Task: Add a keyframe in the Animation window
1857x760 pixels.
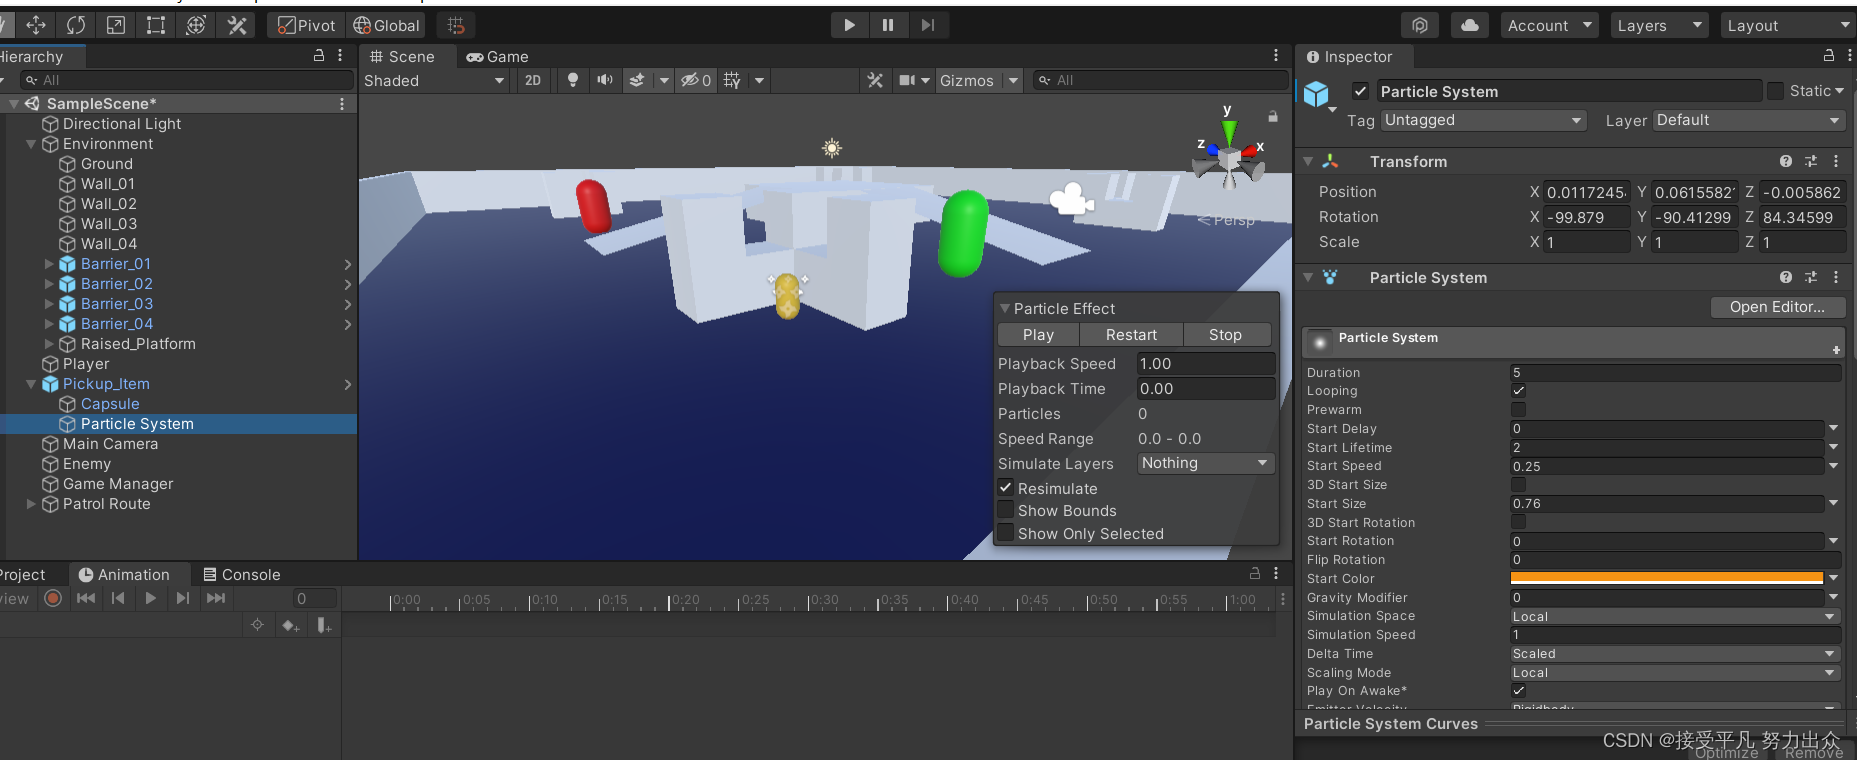Action: (x=290, y=625)
